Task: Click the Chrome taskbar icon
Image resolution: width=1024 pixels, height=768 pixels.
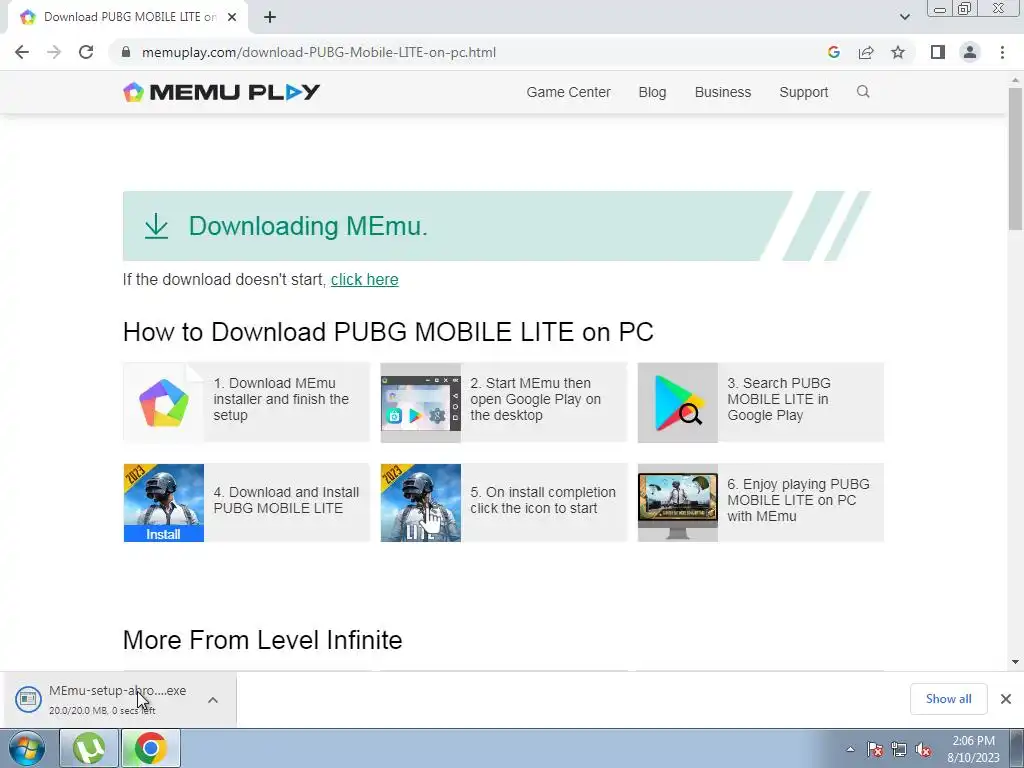Action: (150, 748)
